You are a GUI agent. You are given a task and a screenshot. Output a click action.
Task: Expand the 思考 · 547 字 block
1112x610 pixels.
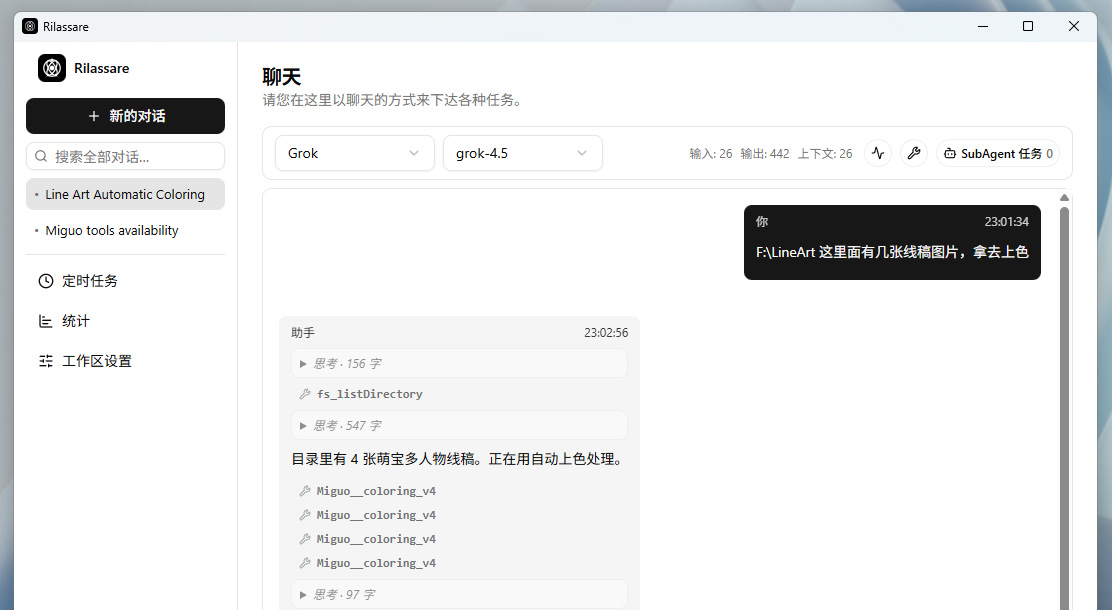459,426
